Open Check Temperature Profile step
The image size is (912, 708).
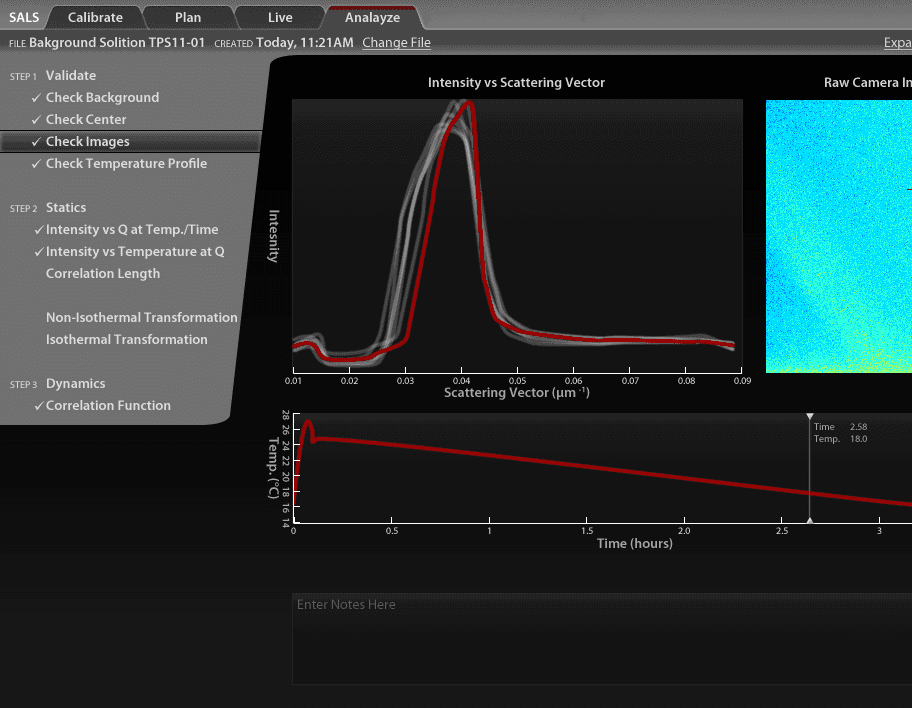tap(126, 163)
